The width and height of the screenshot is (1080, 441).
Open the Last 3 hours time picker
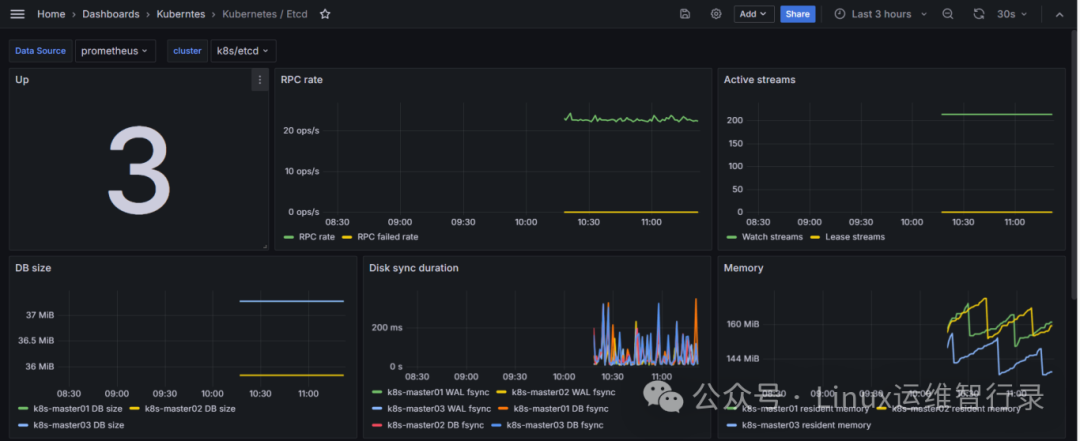click(x=881, y=14)
